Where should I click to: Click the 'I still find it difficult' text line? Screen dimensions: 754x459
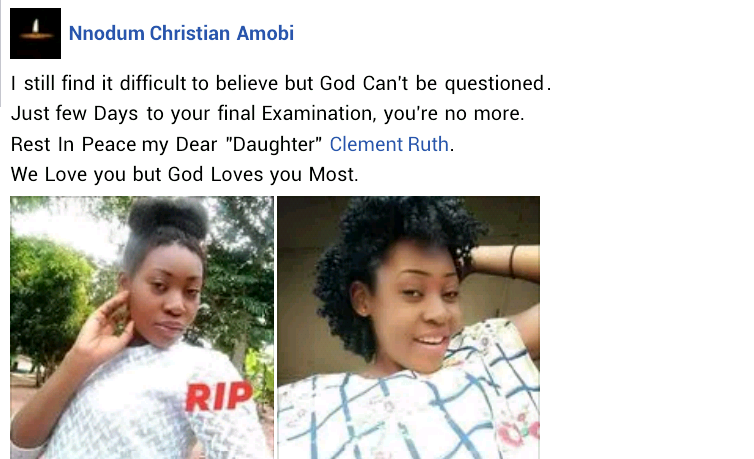coord(281,83)
